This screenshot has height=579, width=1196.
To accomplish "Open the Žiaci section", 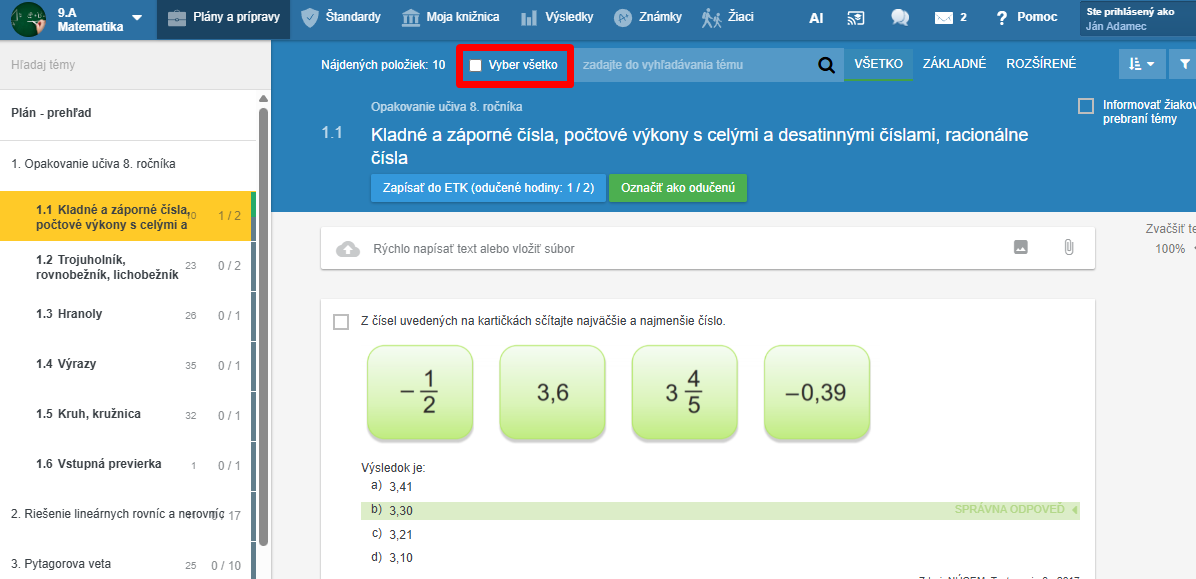I will (728, 18).
